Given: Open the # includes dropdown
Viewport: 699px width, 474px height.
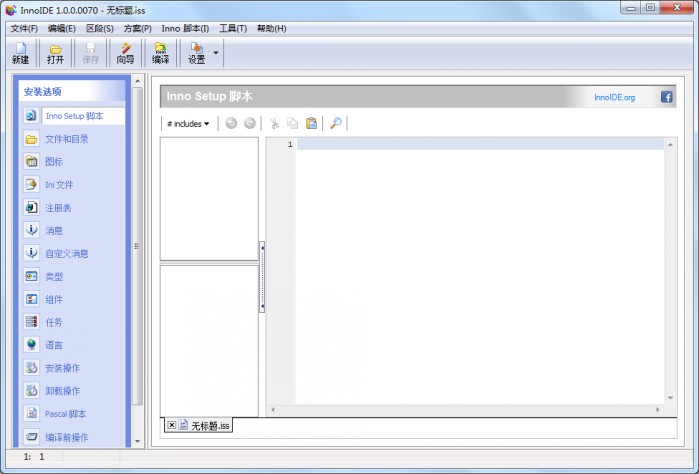Looking at the screenshot, I should (188, 124).
